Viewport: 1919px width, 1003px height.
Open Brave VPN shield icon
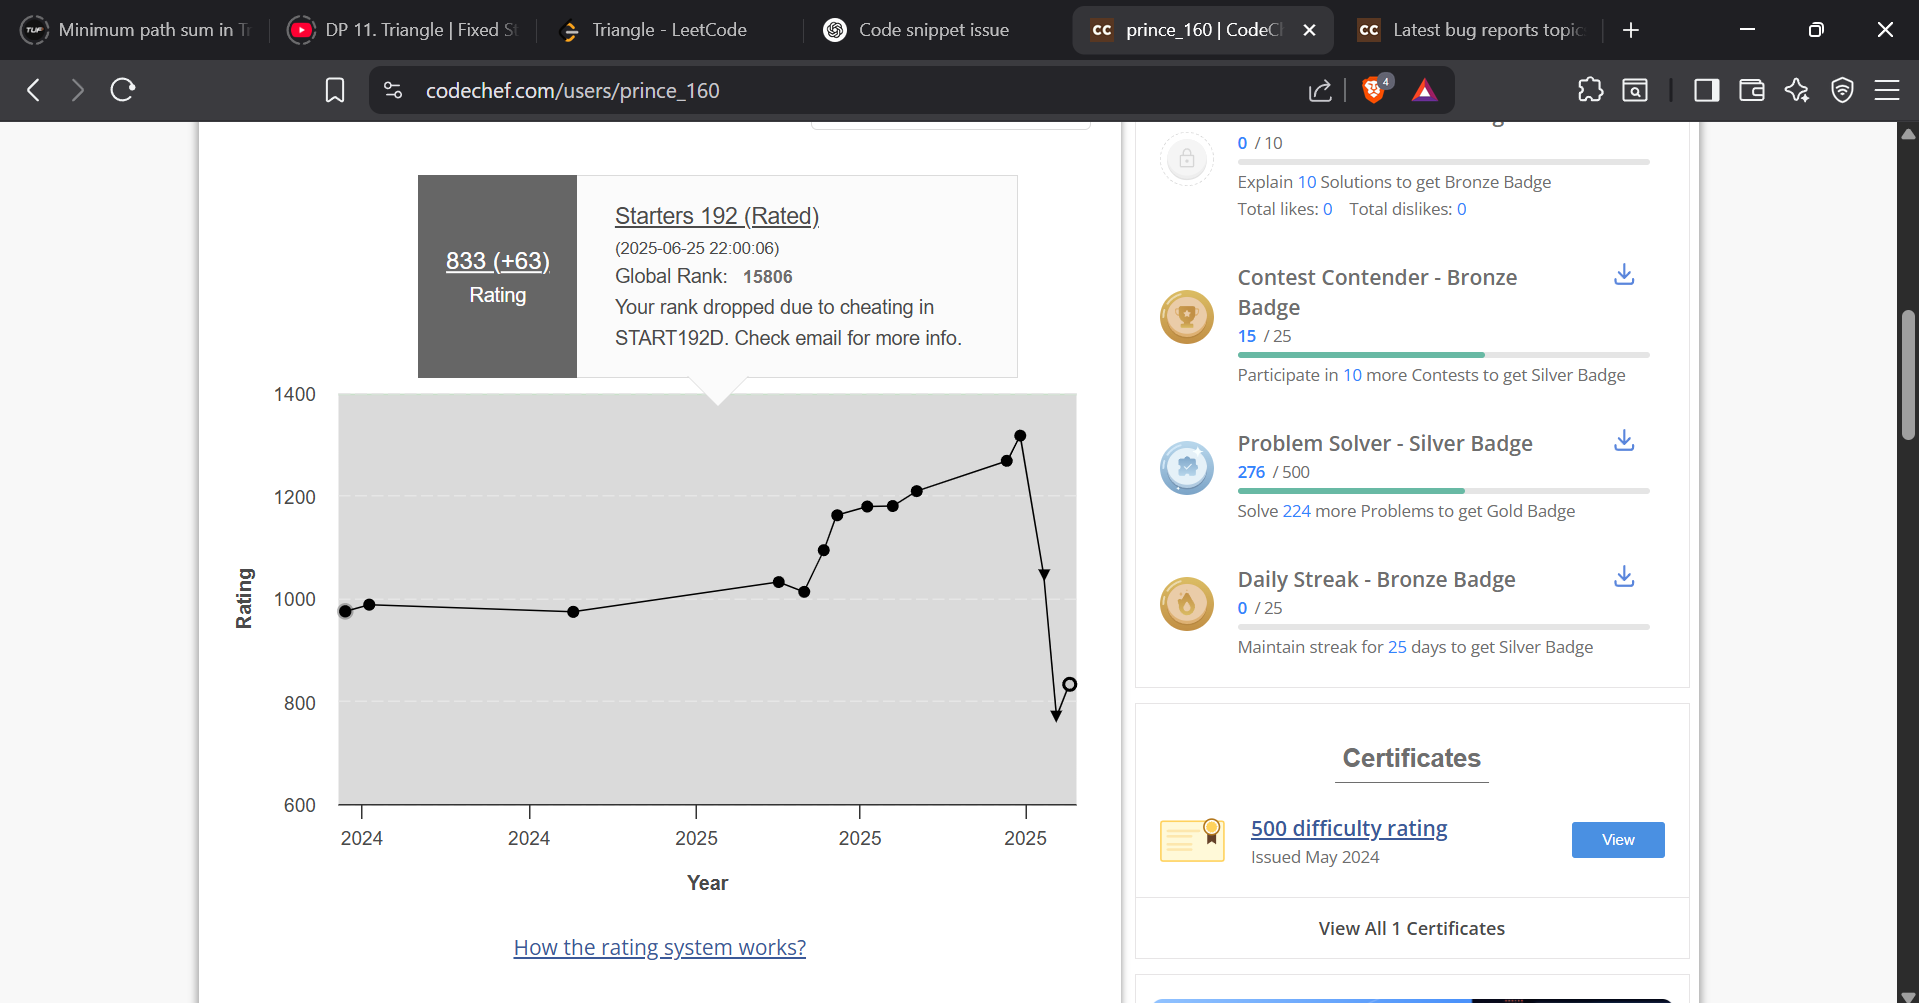coord(1842,91)
